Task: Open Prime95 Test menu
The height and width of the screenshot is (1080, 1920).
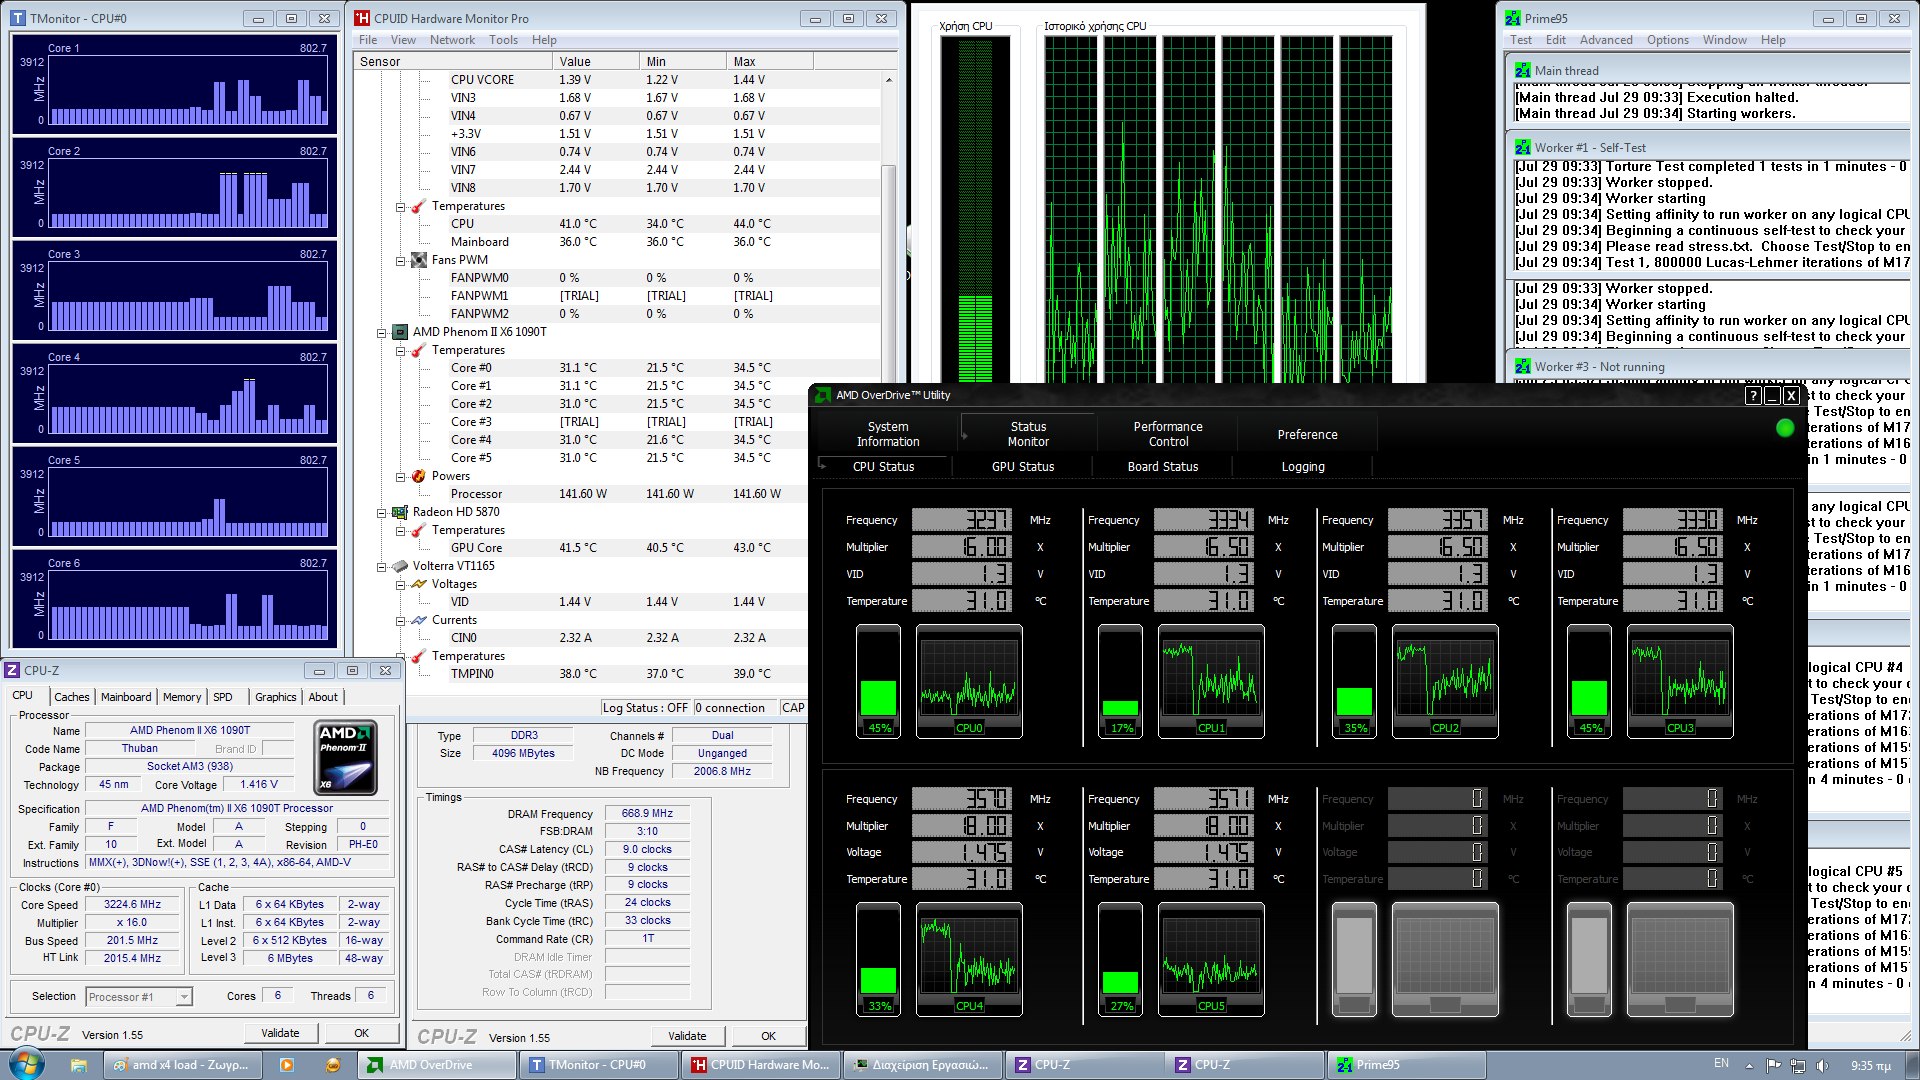Action: 1521,40
